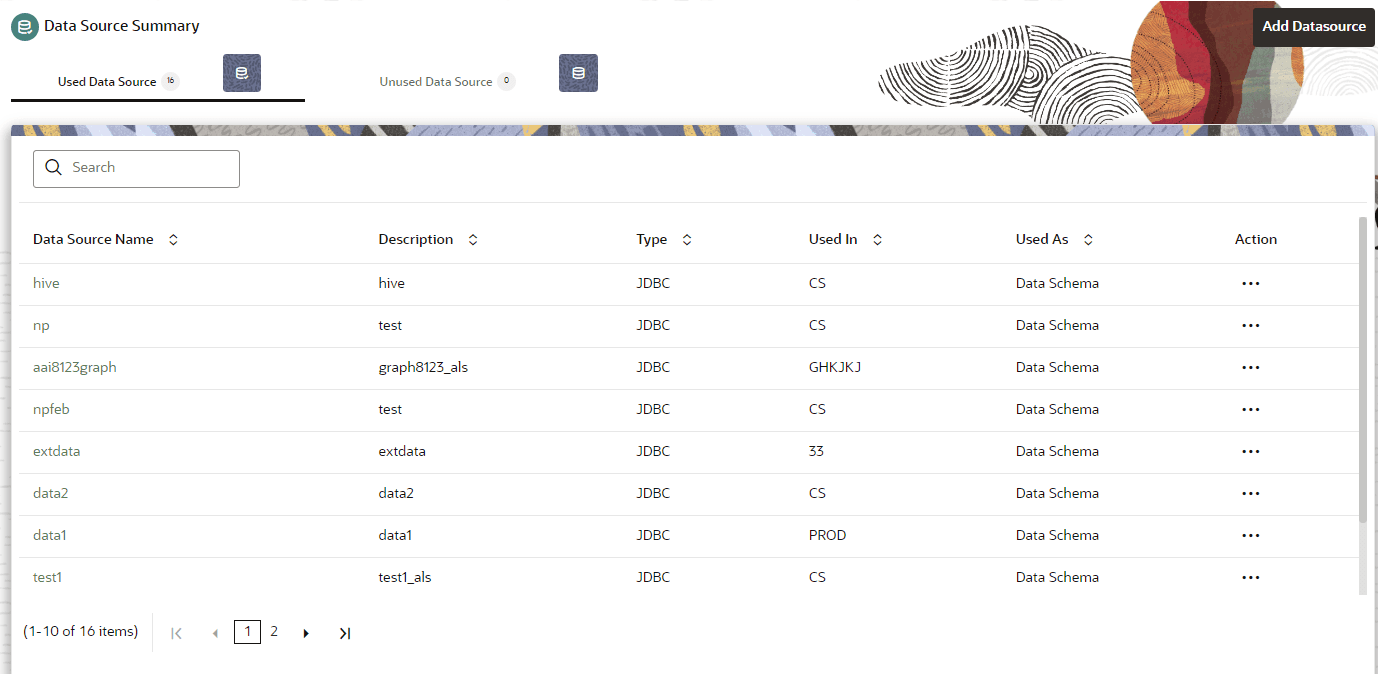The width and height of the screenshot is (1378, 674).
Task: Open the actions ellipsis for extdata
Action: [1250, 452]
